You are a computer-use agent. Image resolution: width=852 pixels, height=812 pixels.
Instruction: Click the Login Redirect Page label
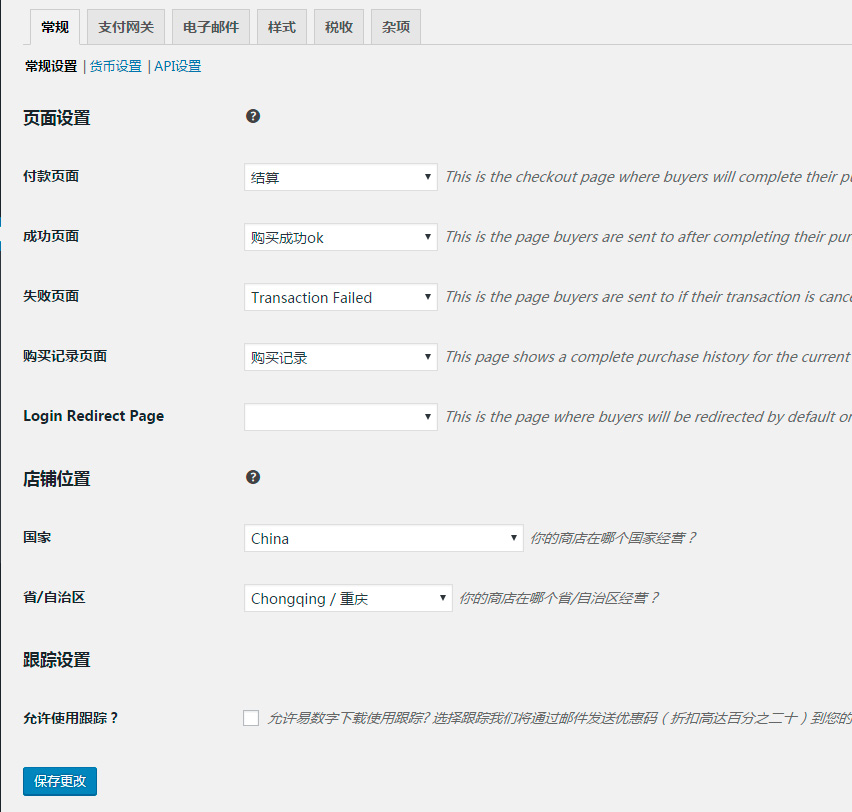pos(93,416)
